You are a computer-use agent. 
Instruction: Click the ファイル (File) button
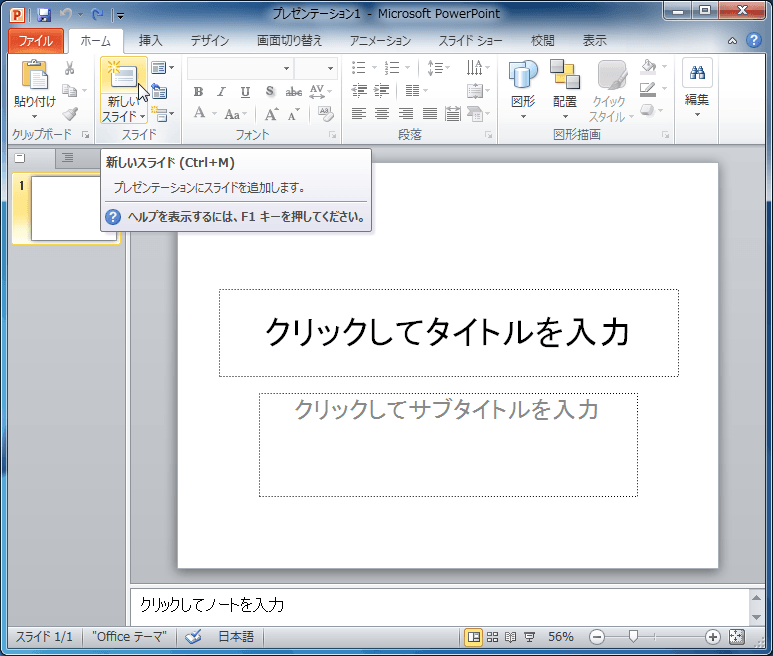tap(37, 41)
